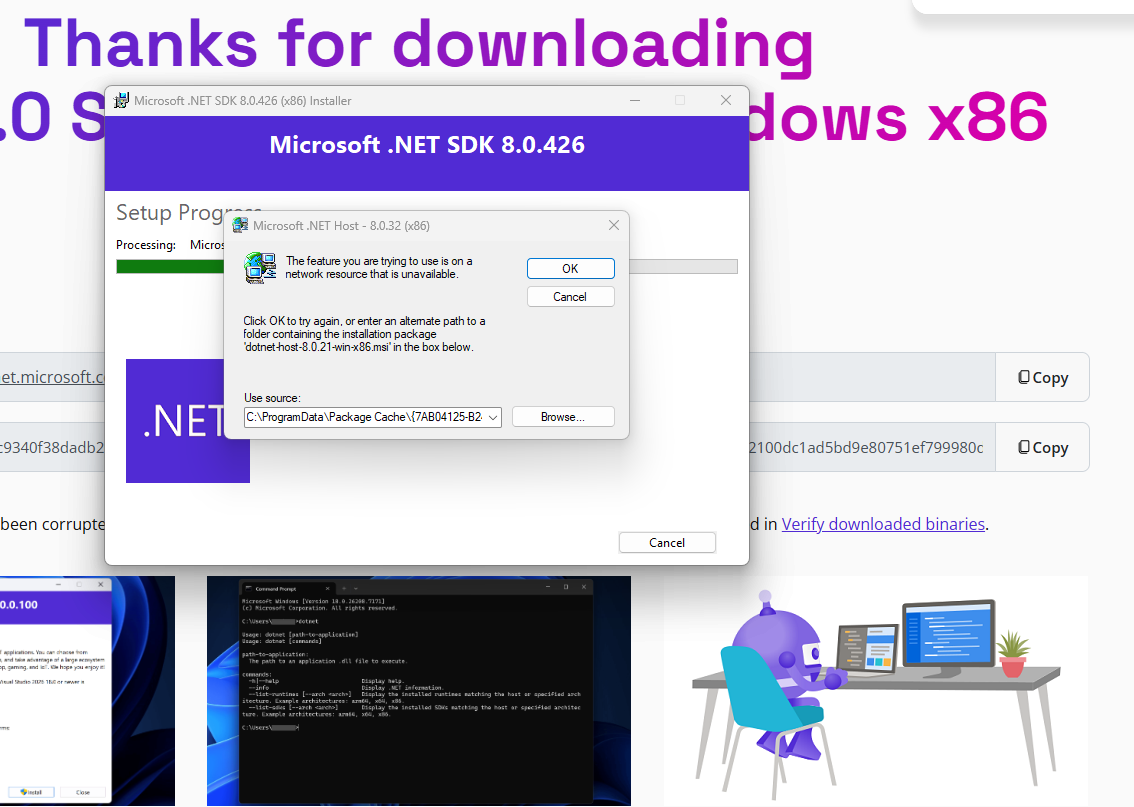This screenshot has height=807, width=1134.
Task: Copy the download link on the webpage
Action: click(x=1043, y=377)
